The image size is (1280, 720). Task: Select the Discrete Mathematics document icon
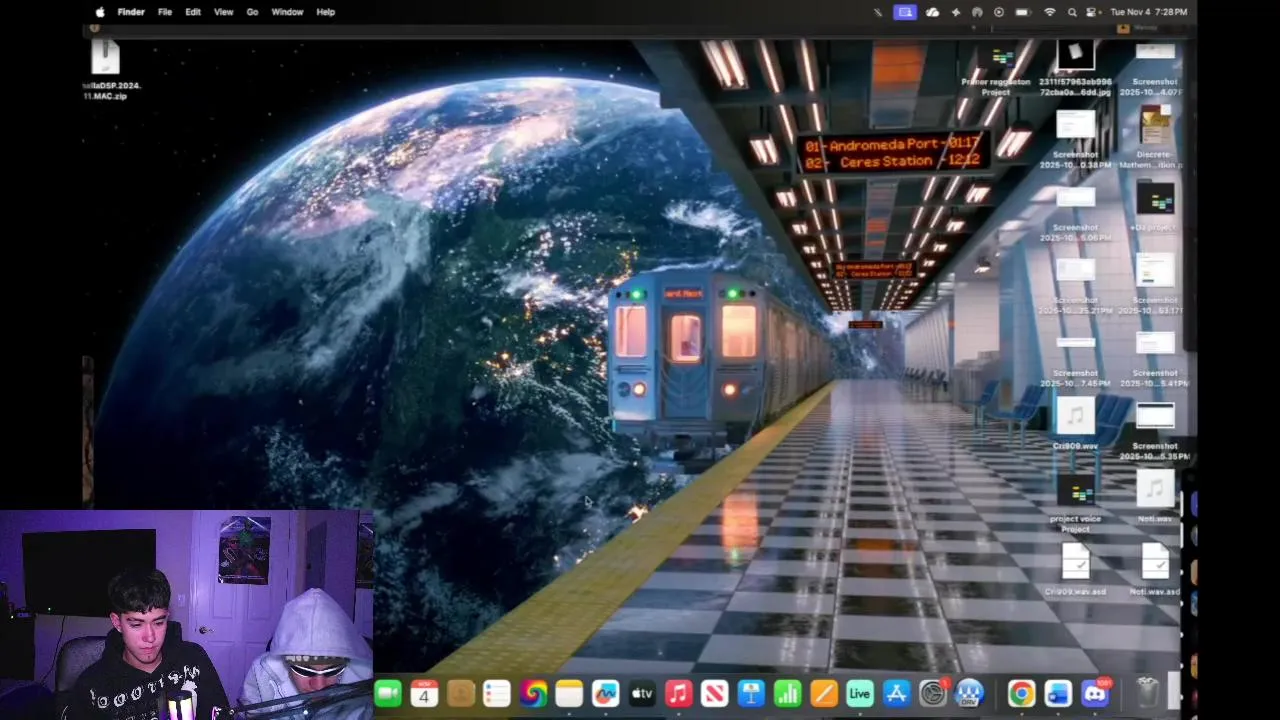pyautogui.click(x=1155, y=125)
